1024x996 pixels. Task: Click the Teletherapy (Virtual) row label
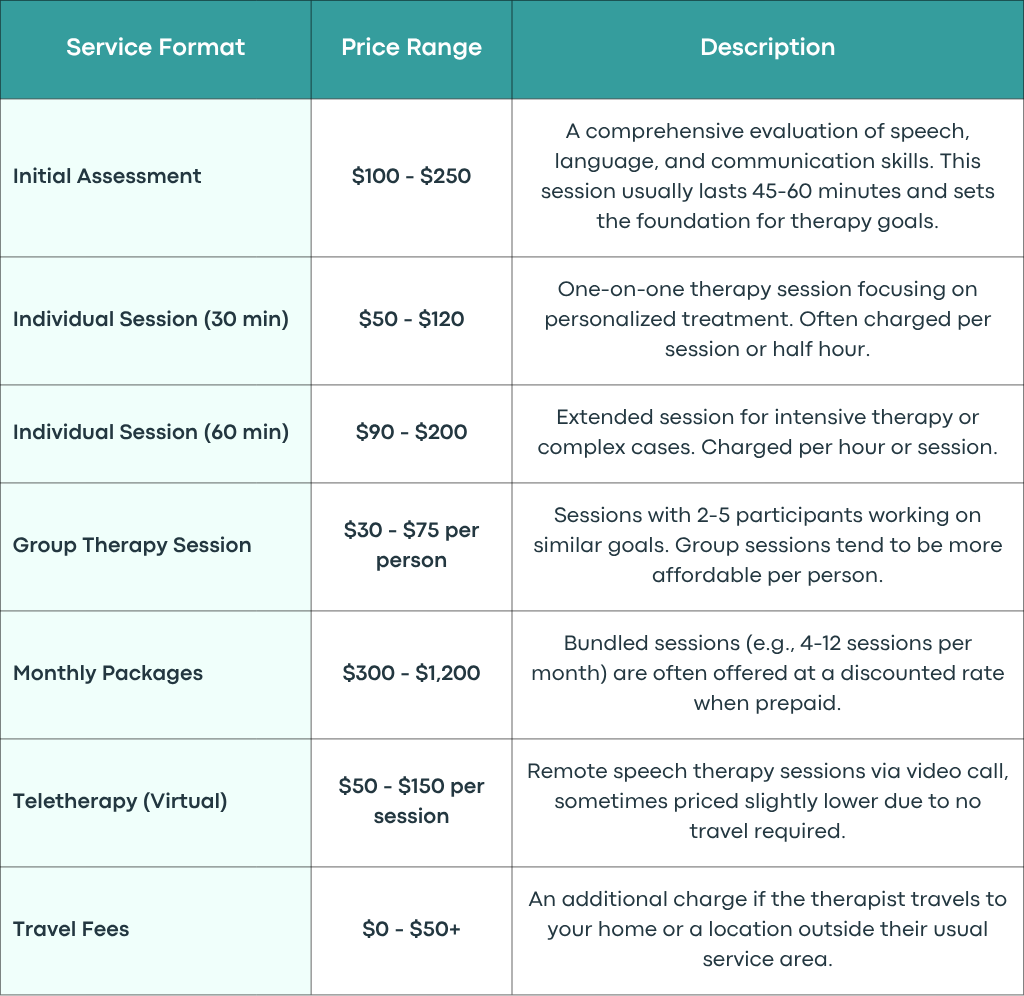click(x=120, y=801)
